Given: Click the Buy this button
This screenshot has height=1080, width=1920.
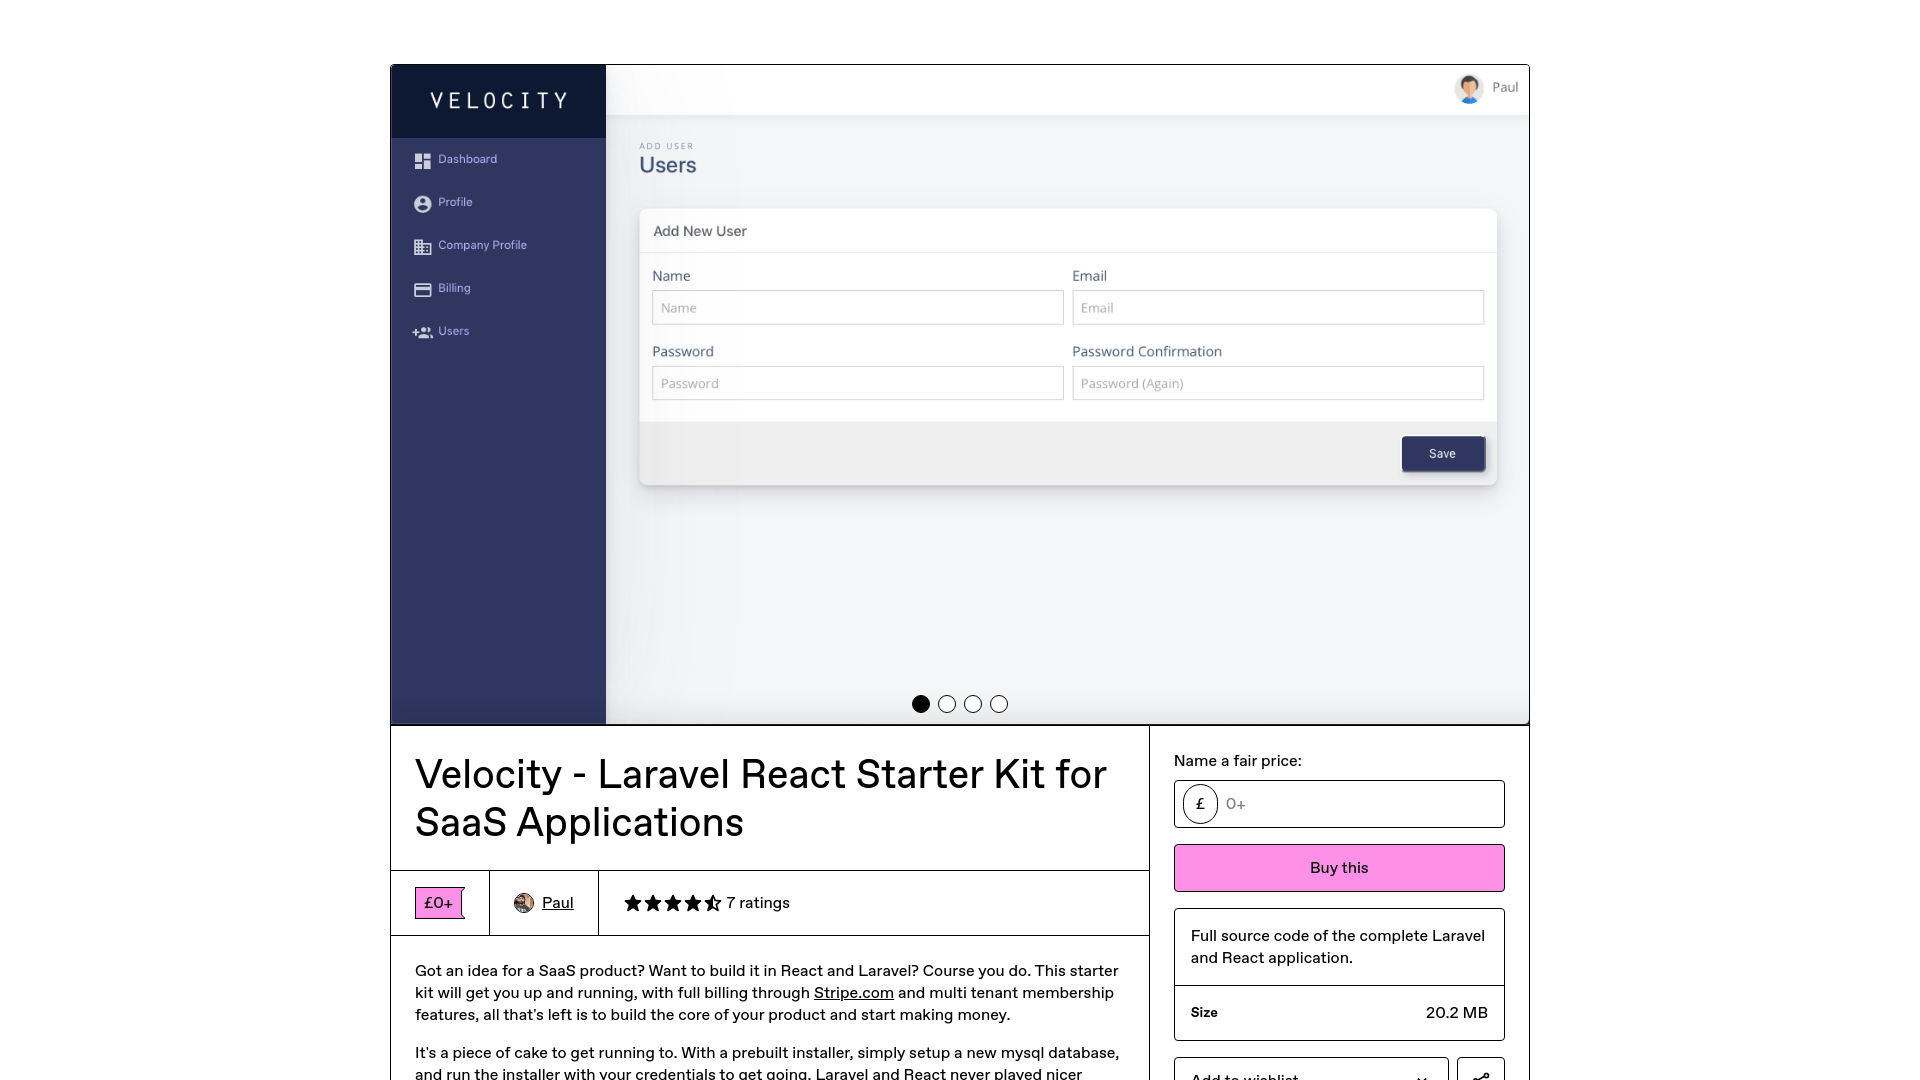Looking at the screenshot, I should [x=1339, y=868].
